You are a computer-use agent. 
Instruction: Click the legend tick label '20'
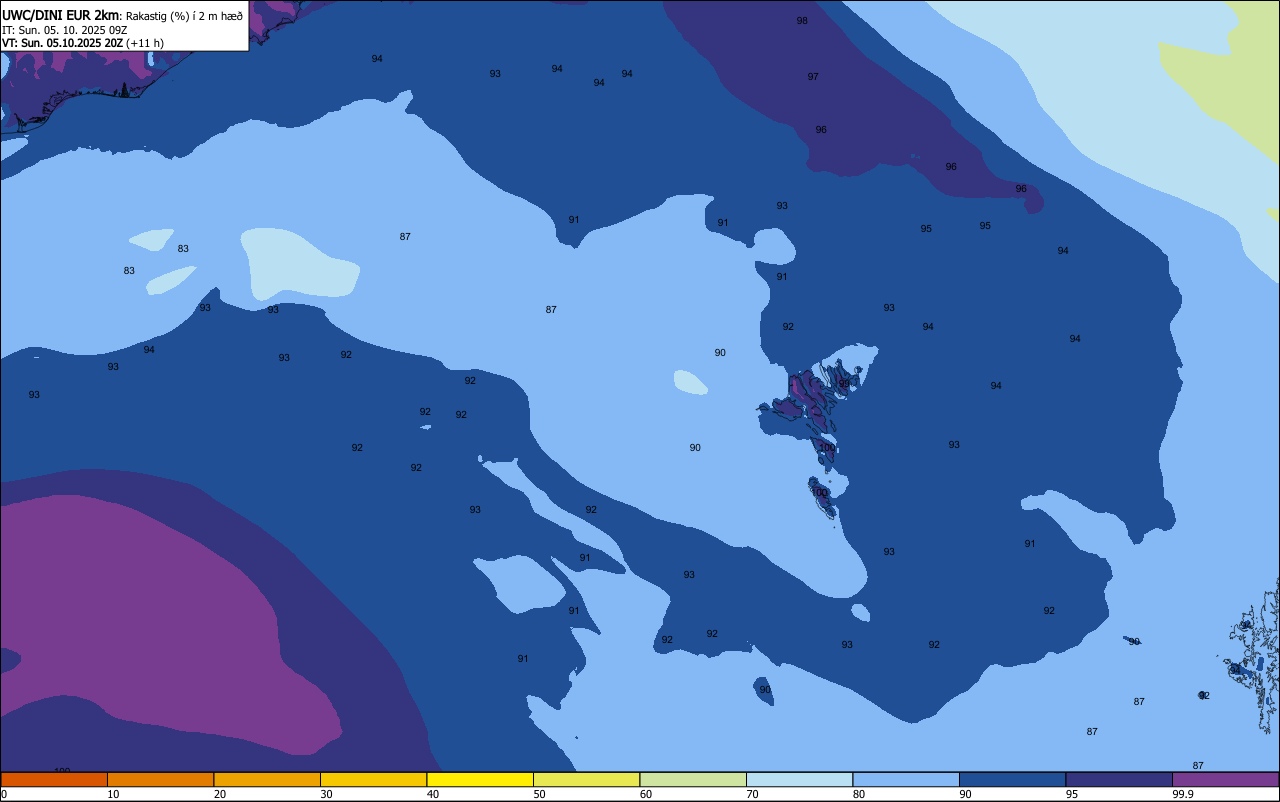(220, 794)
